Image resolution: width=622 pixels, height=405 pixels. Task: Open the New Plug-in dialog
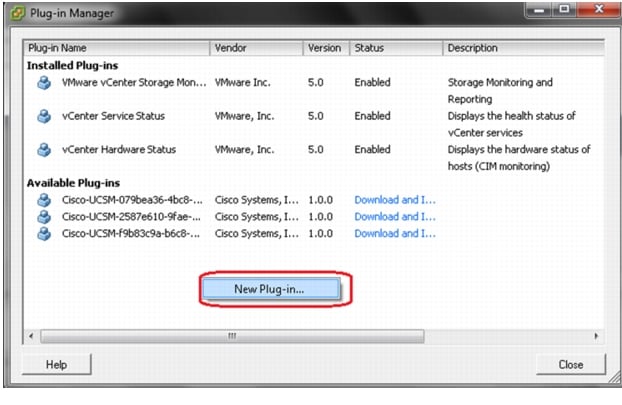coord(271,289)
